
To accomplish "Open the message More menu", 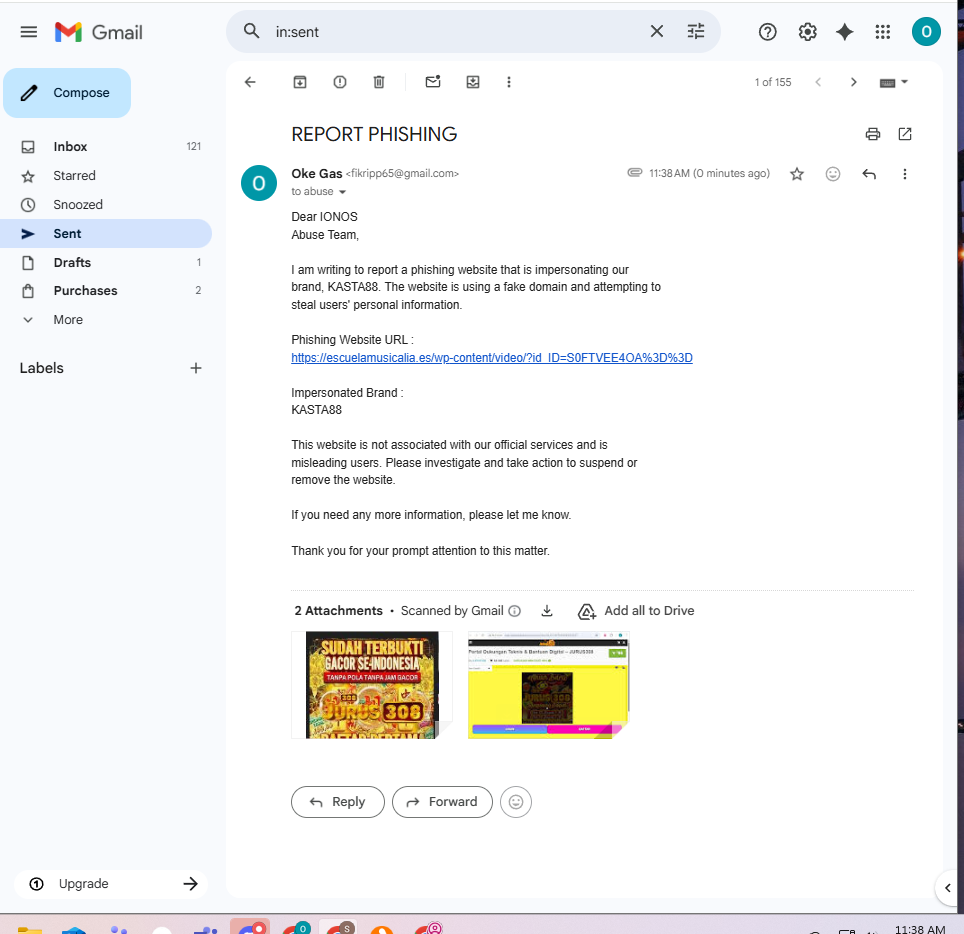I will 905,174.
